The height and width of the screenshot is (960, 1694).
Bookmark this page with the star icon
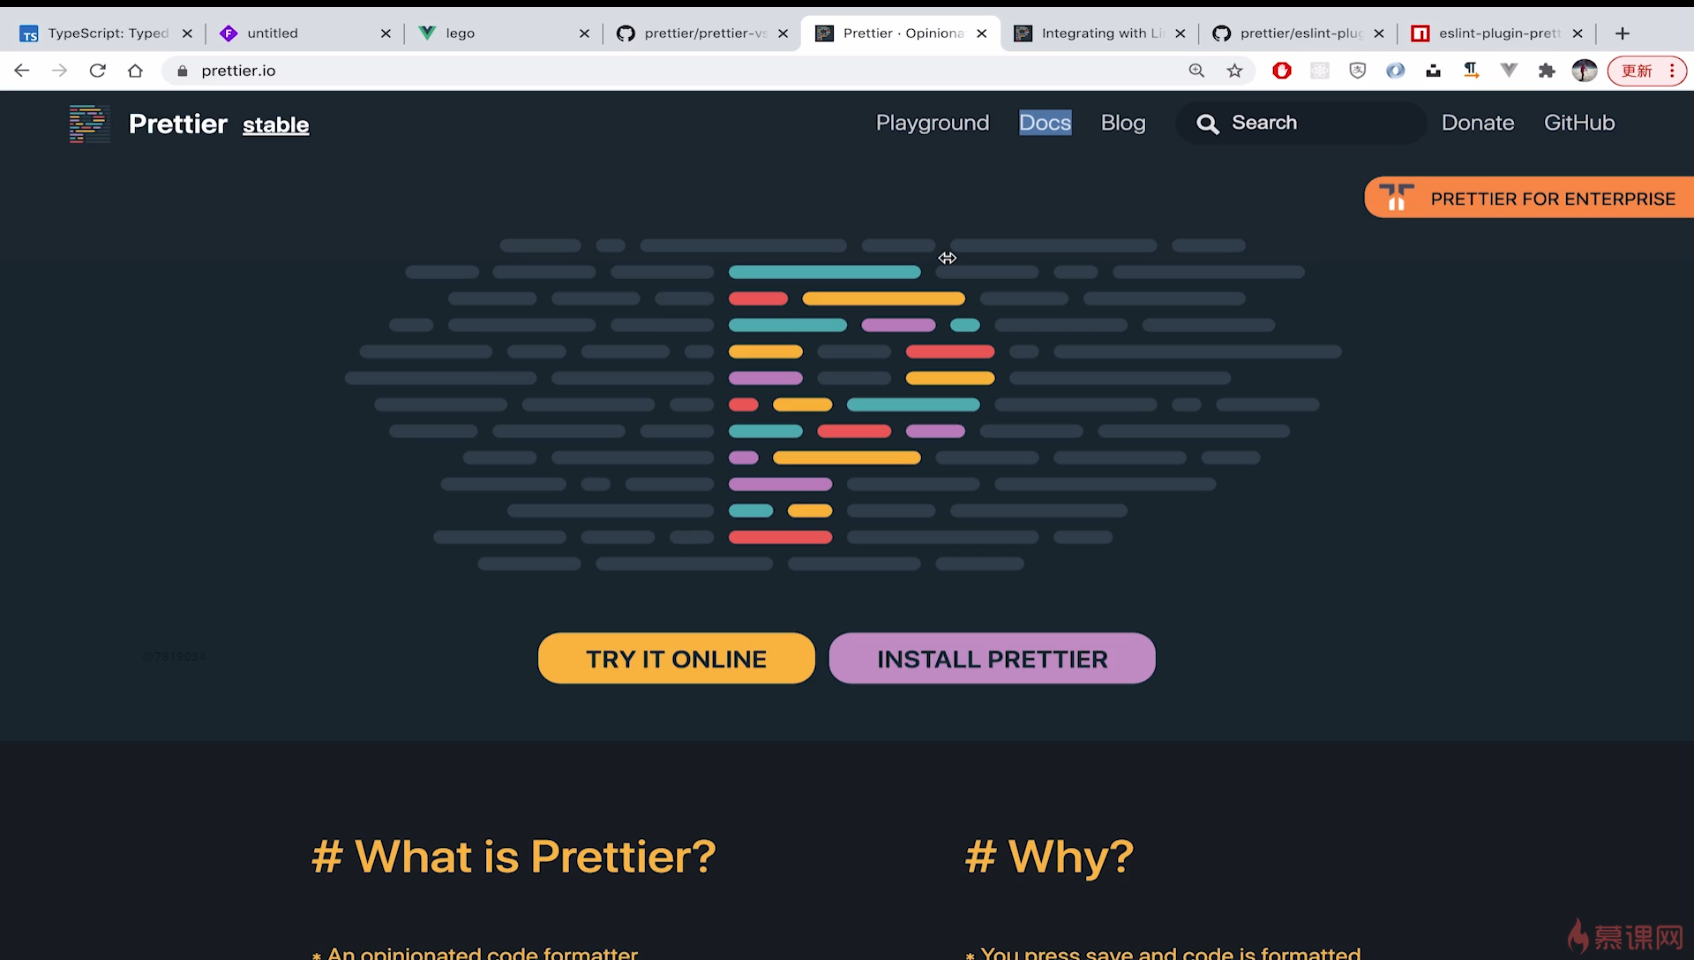pos(1235,71)
